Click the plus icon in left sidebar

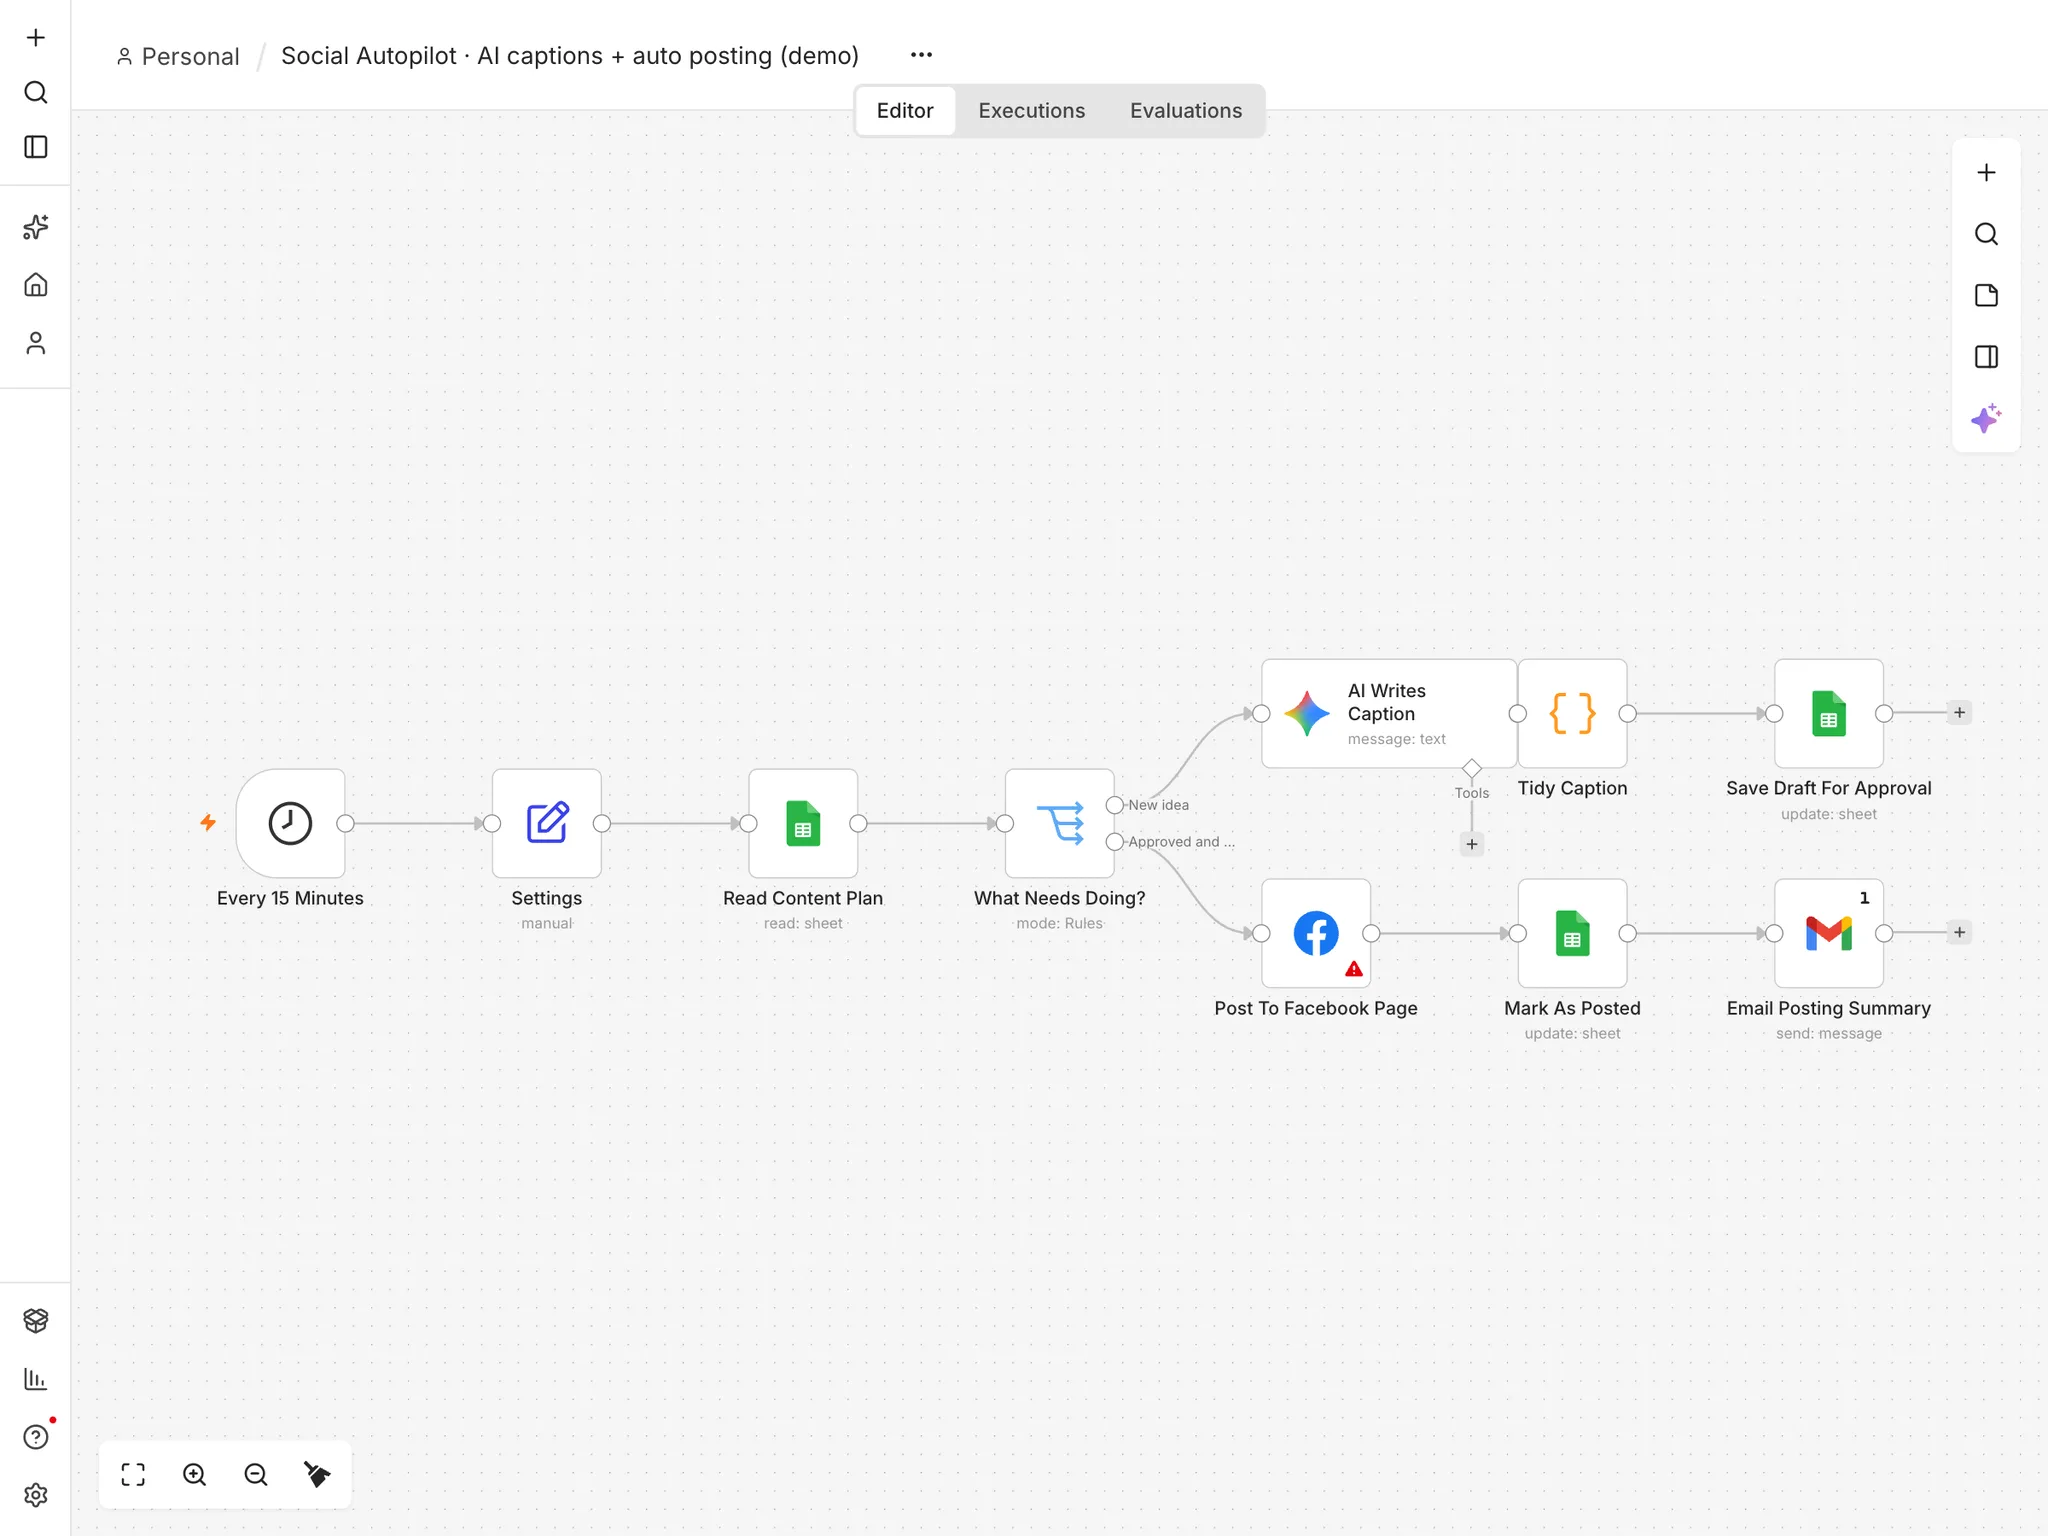click(x=36, y=38)
